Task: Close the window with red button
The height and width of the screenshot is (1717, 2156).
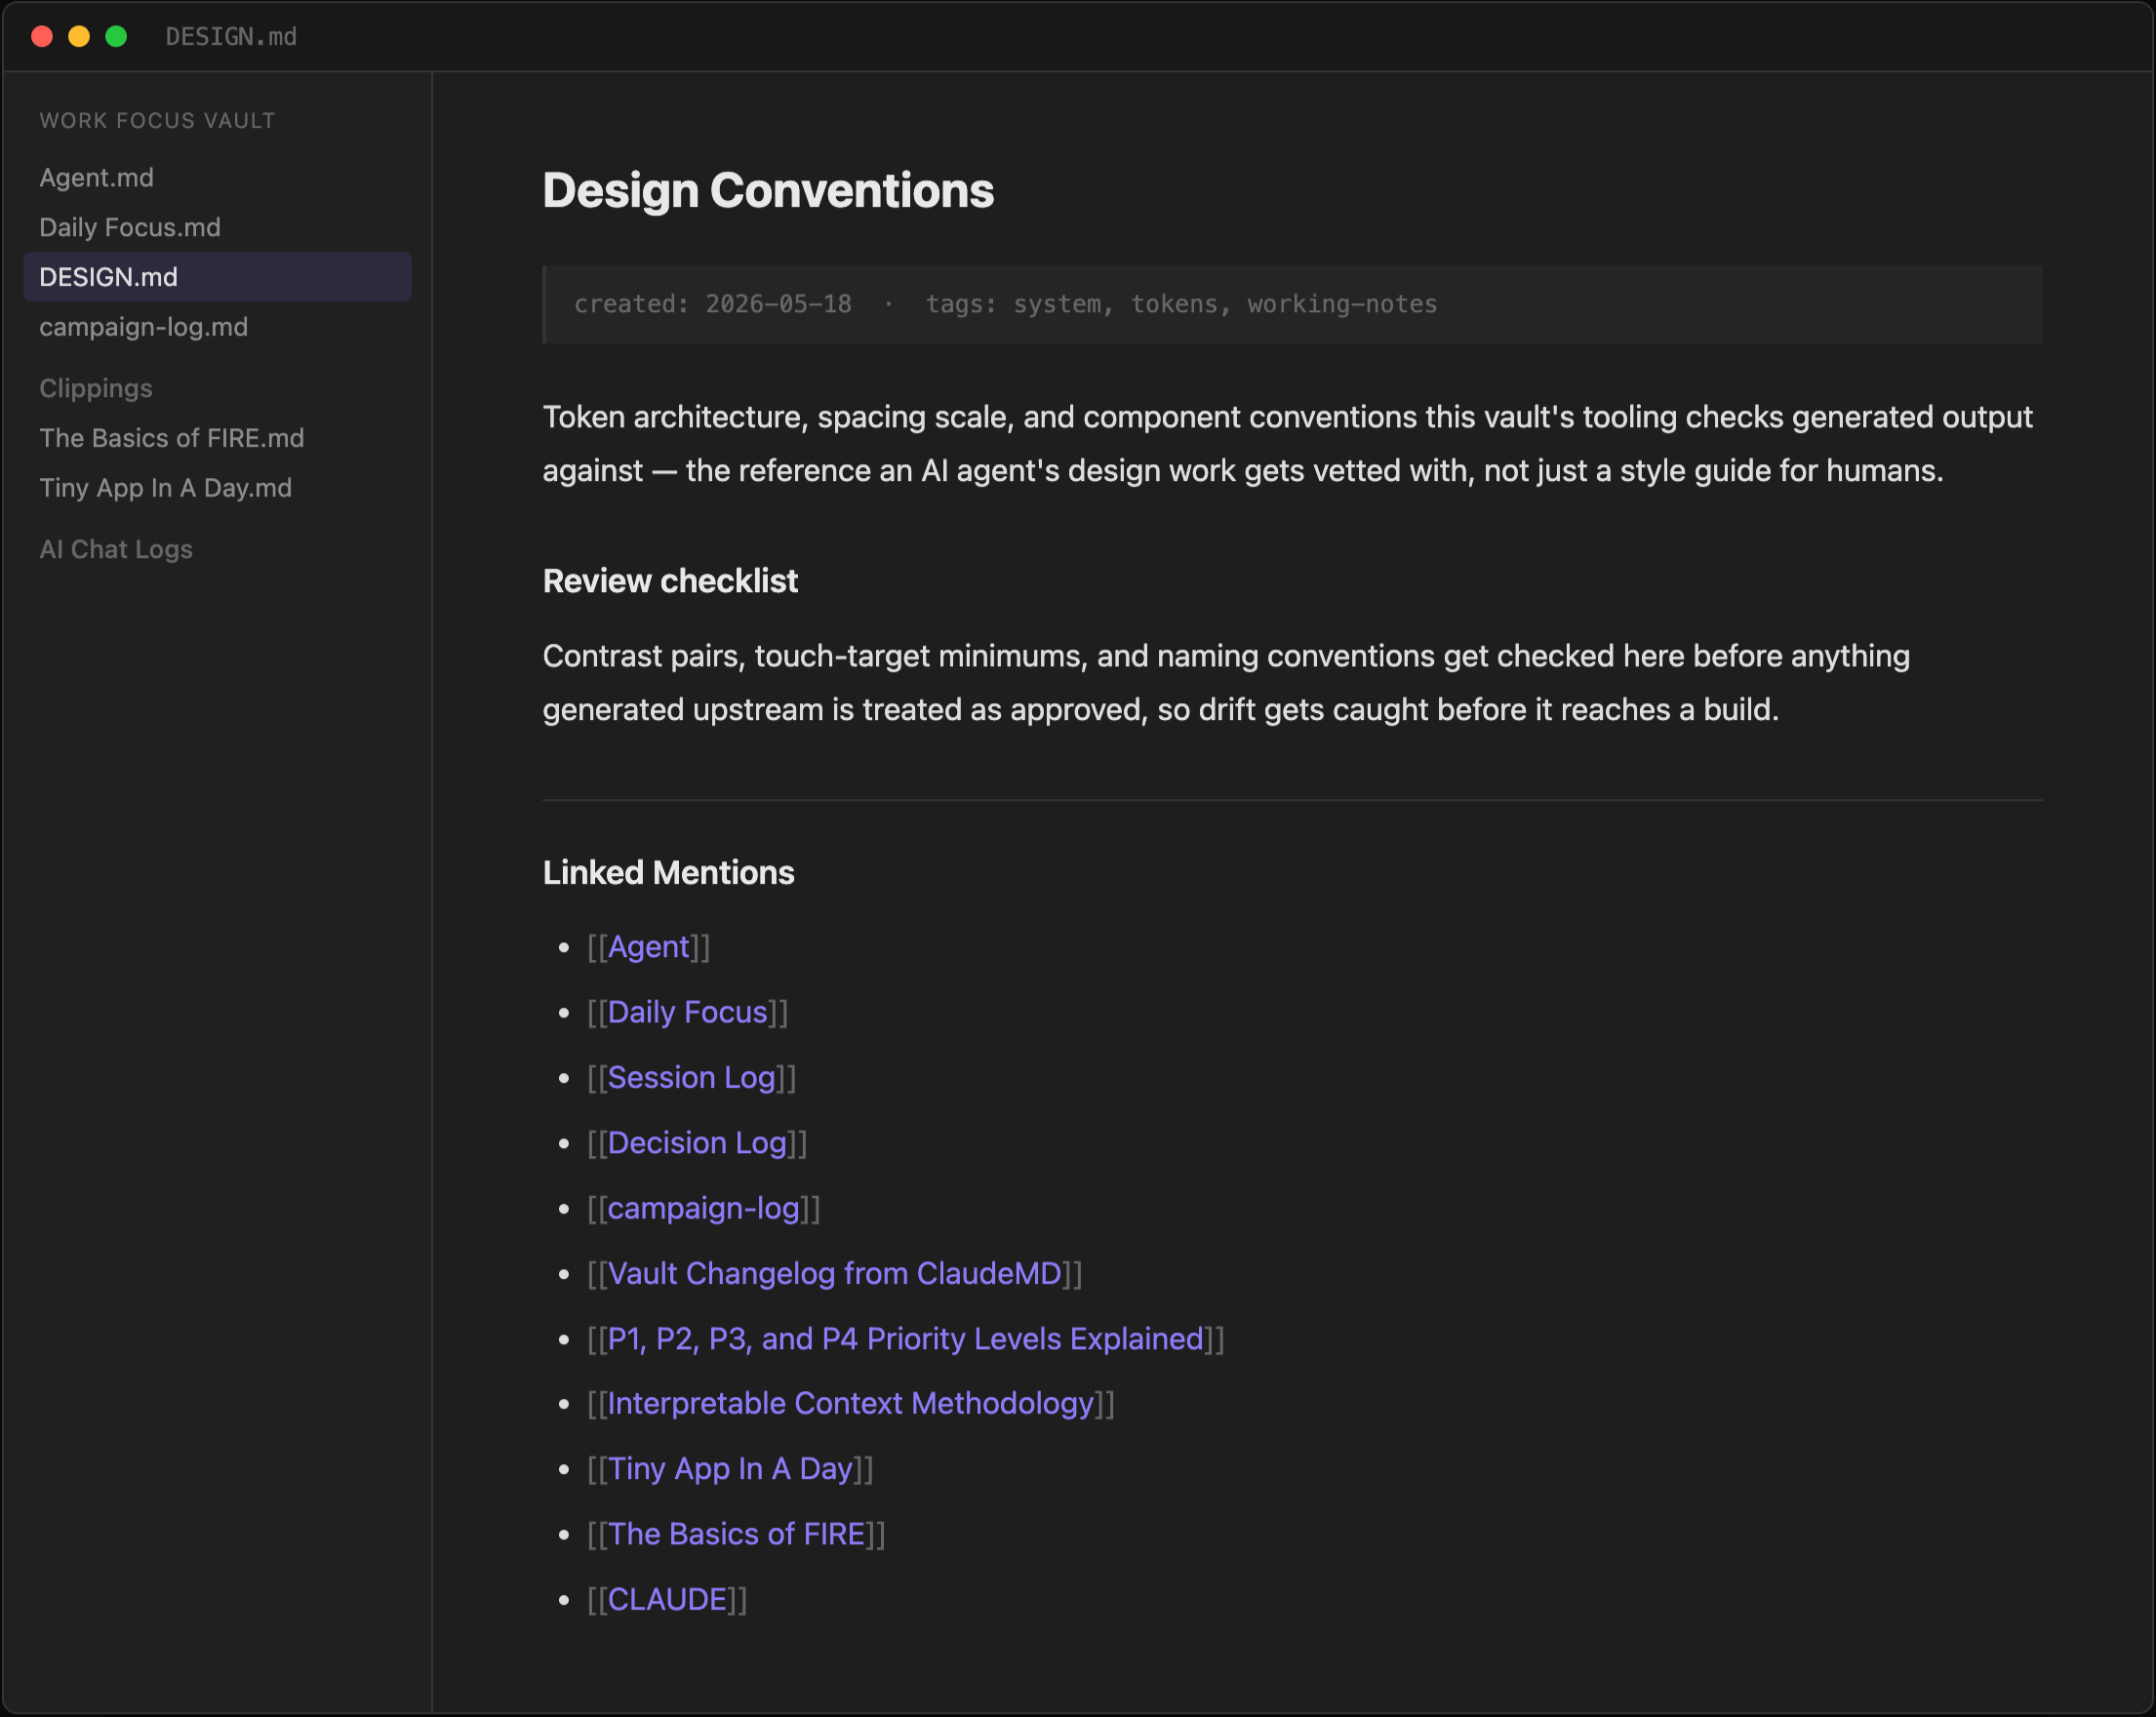Action: click(x=42, y=37)
